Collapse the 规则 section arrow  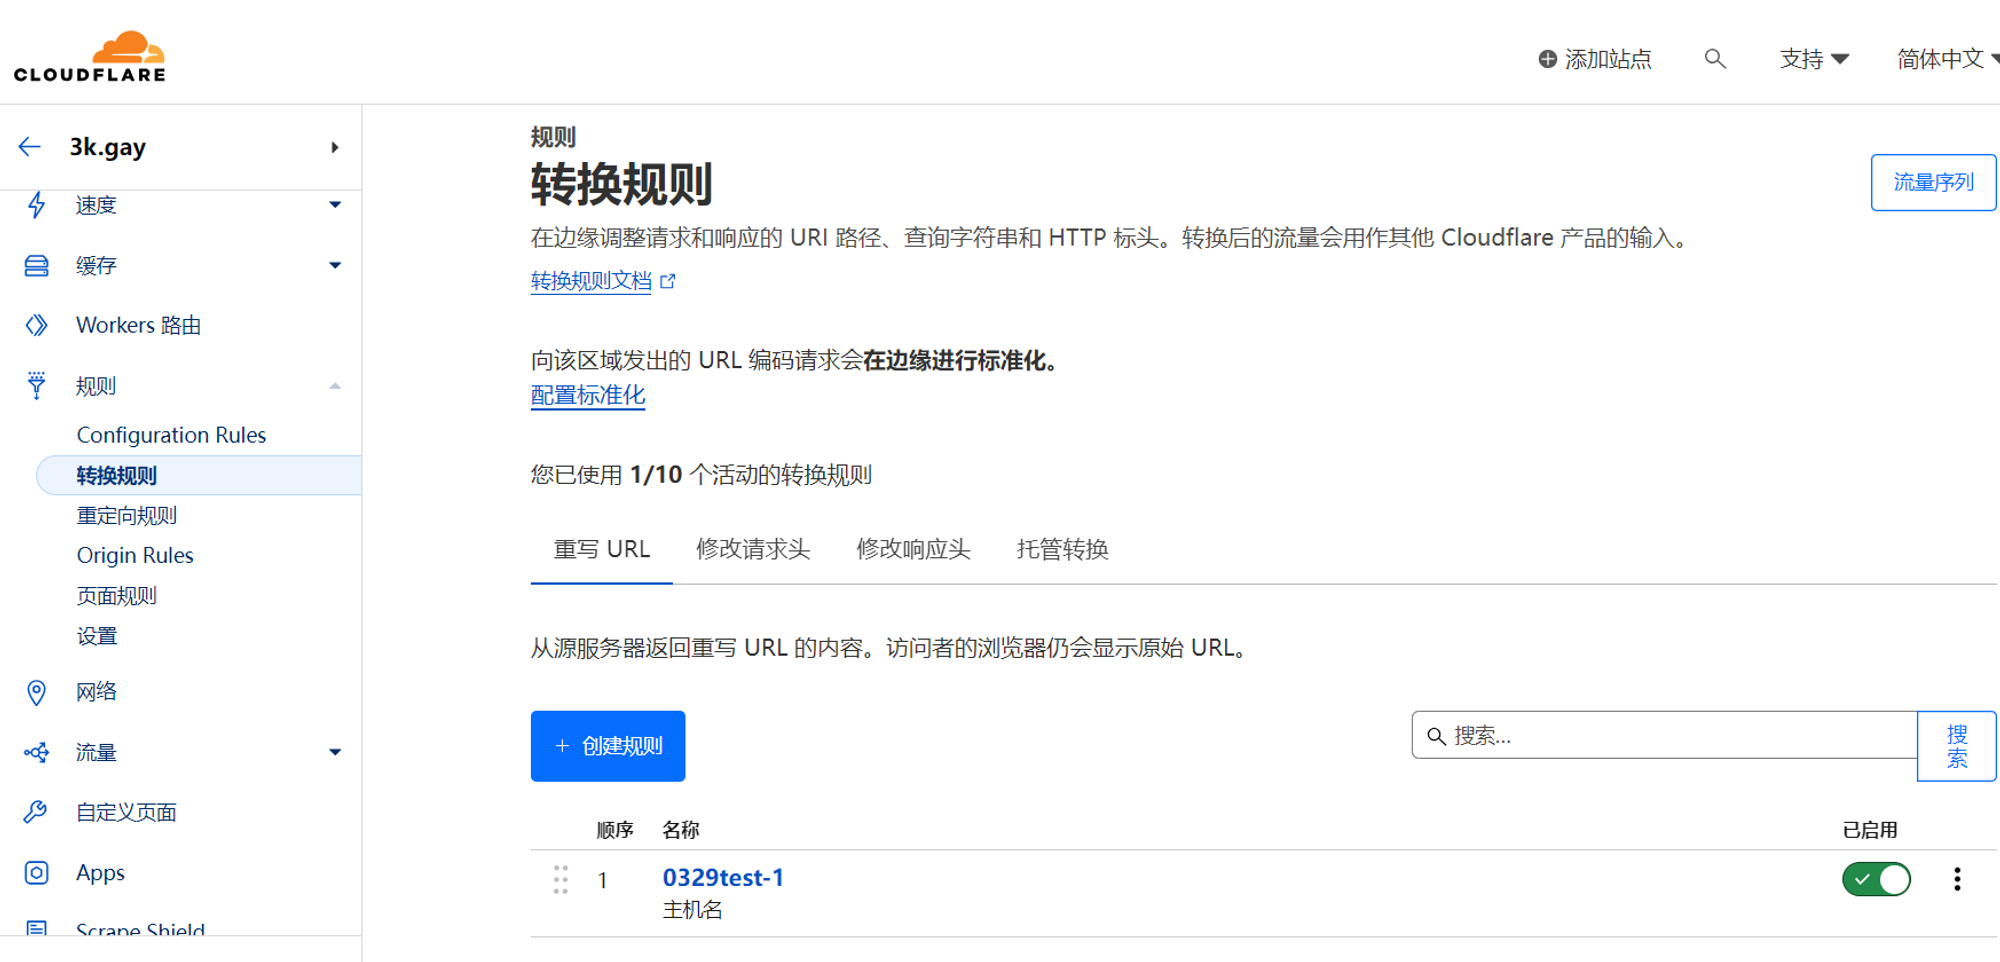[335, 386]
